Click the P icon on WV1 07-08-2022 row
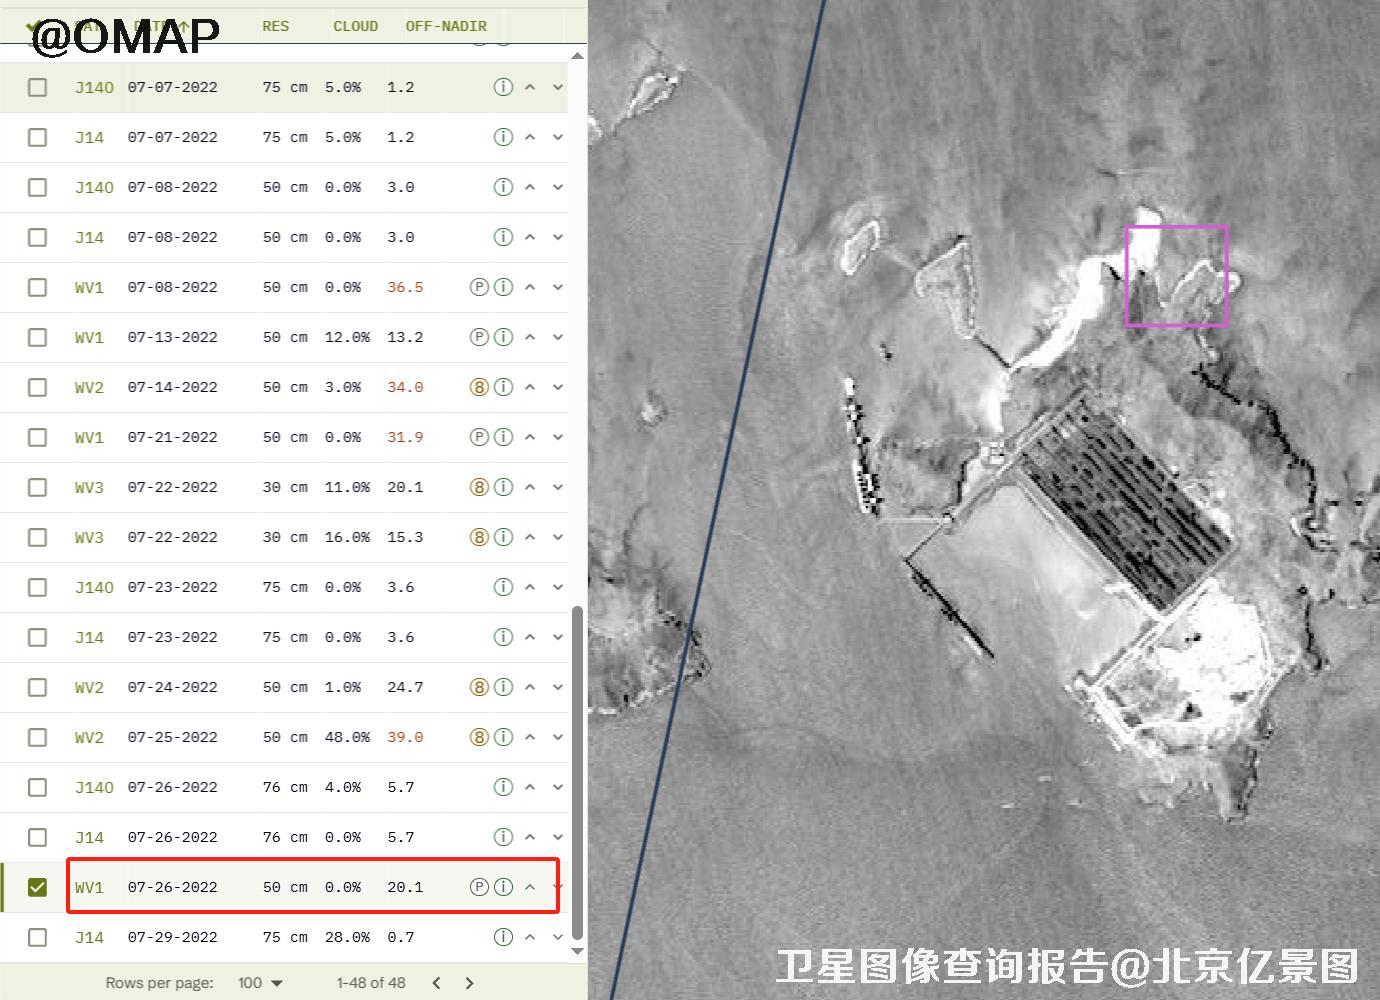Image resolution: width=1380 pixels, height=1000 pixels. pyautogui.click(x=479, y=287)
